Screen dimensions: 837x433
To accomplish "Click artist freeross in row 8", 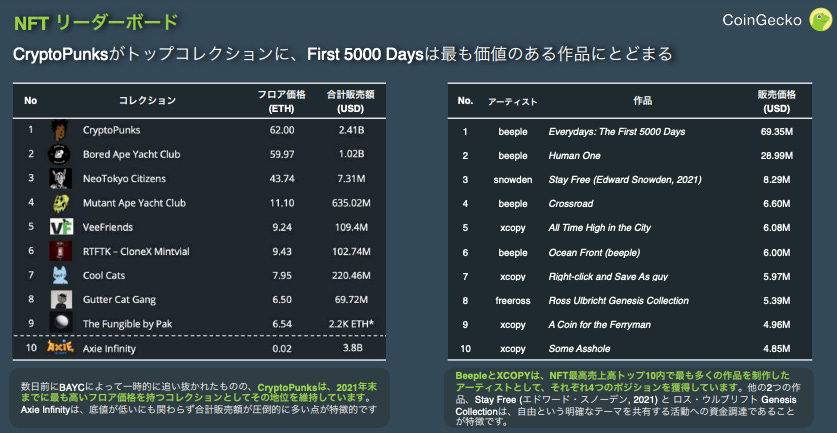I will 512,301.
